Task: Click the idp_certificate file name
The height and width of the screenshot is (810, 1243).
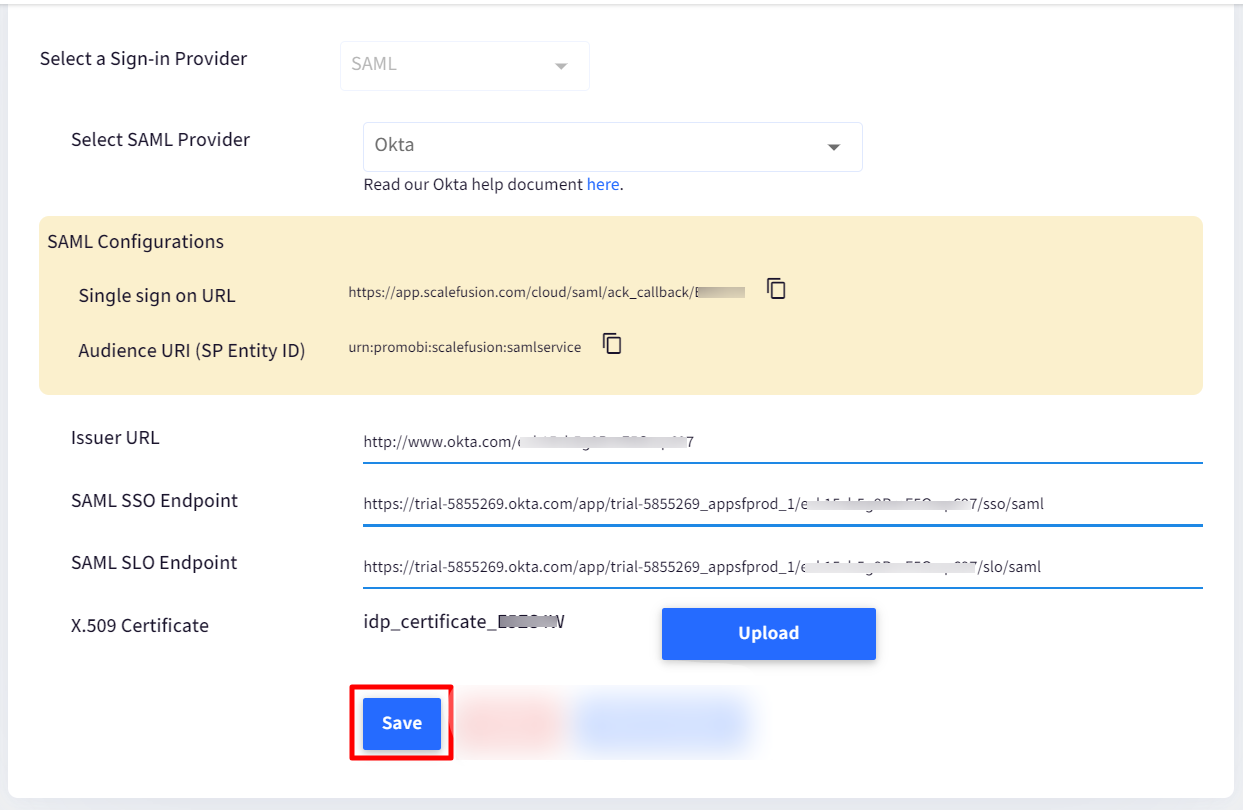Action: pos(464,622)
